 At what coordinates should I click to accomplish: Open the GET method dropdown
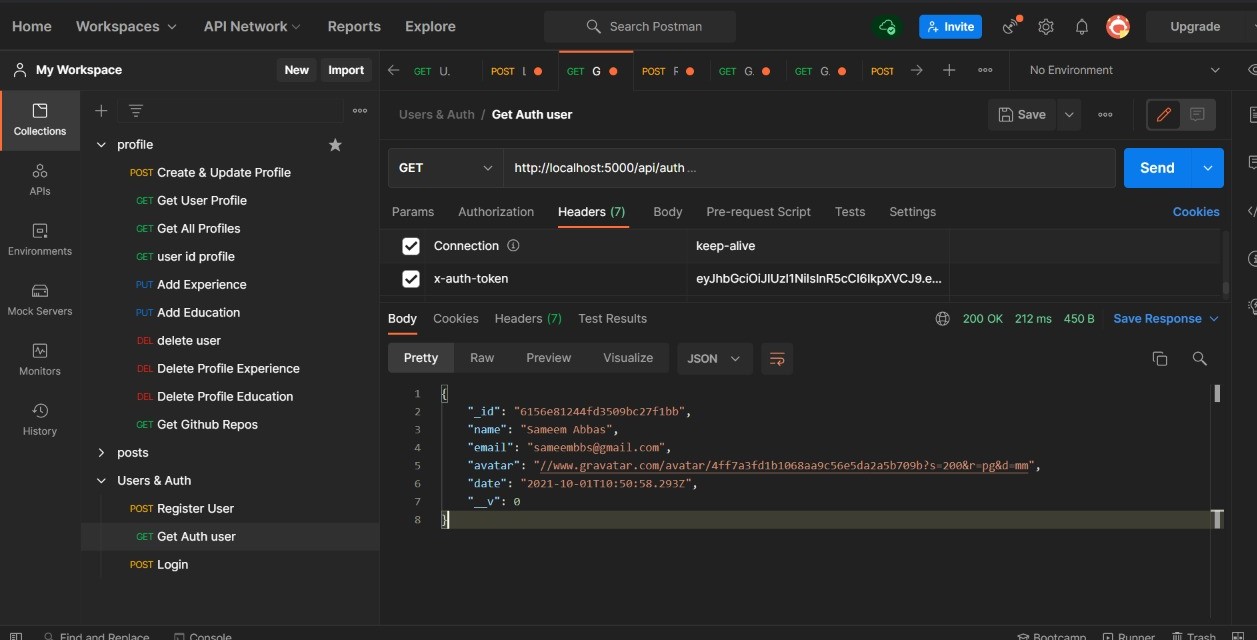445,168
